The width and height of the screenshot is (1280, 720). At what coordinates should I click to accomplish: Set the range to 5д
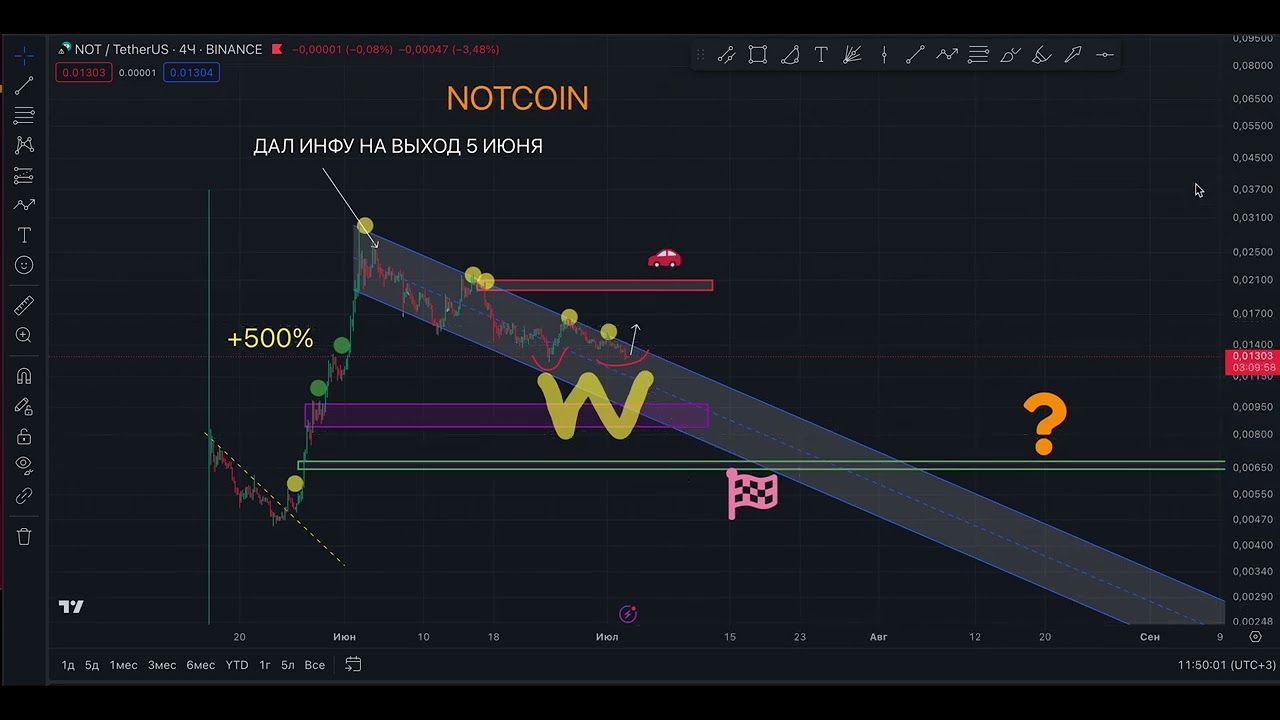coord(92,665)
